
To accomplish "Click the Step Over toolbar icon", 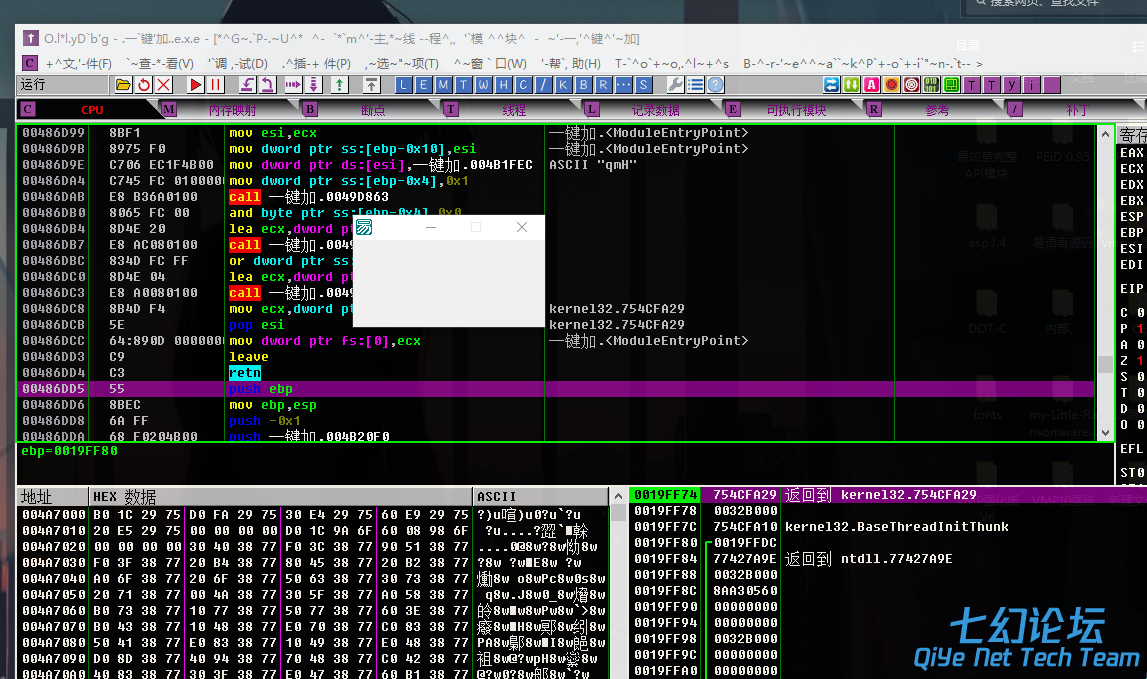I will pos(268,85).
